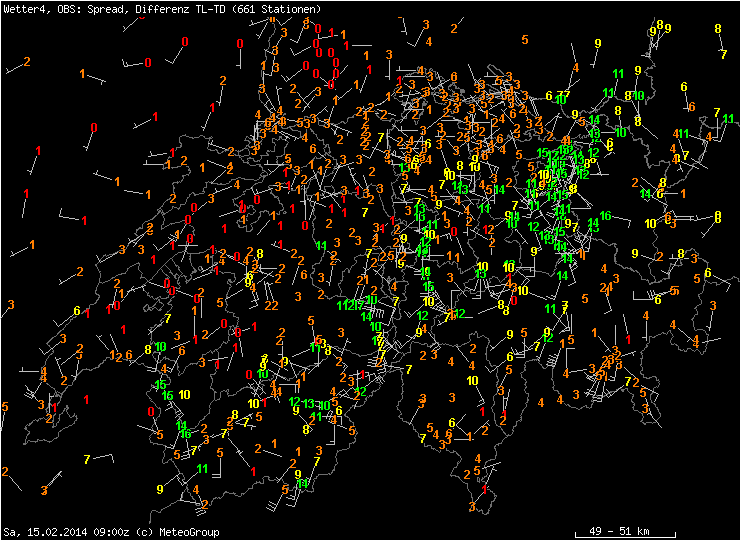The height and width of the screenshot is (540, 740).
Task: Click the yellow 8 at the right edge, mid-height
Action: 717,216
